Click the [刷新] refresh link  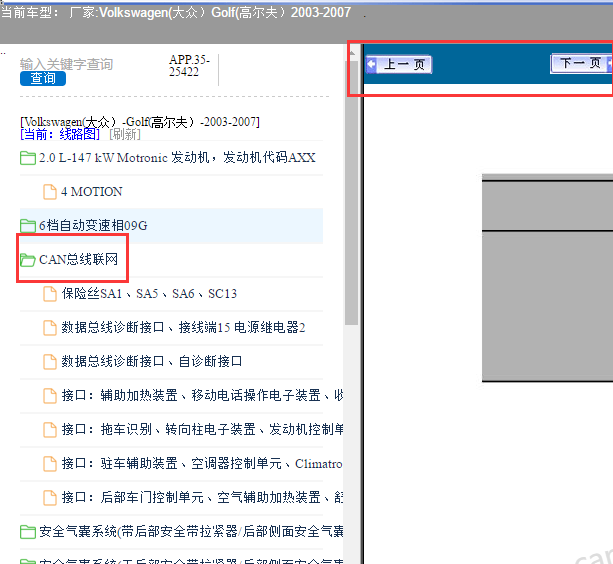125,134
